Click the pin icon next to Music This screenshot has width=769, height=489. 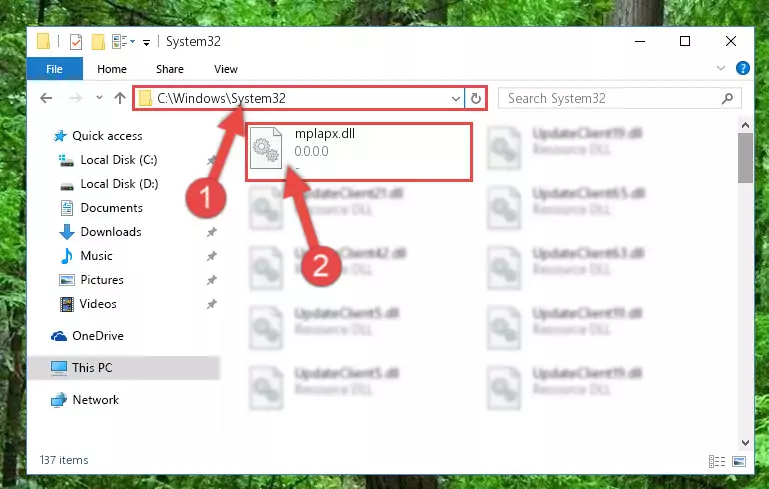(211, 256)
